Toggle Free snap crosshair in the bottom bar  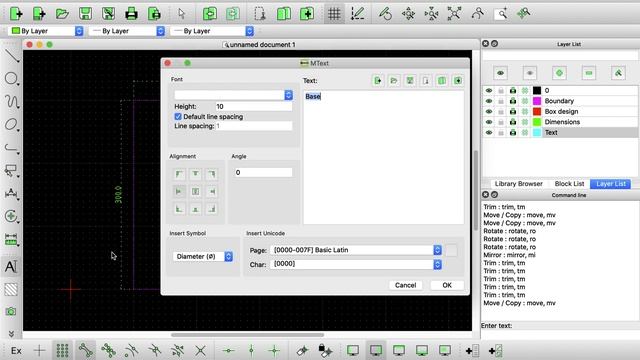pos(39,350)
